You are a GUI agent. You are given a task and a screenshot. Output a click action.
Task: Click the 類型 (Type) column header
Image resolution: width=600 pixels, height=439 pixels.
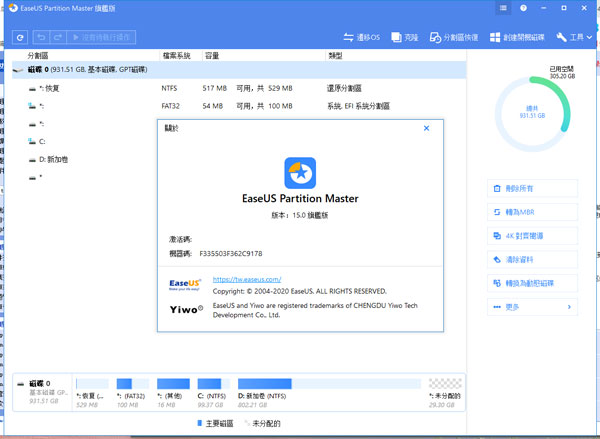pos(336,54)
